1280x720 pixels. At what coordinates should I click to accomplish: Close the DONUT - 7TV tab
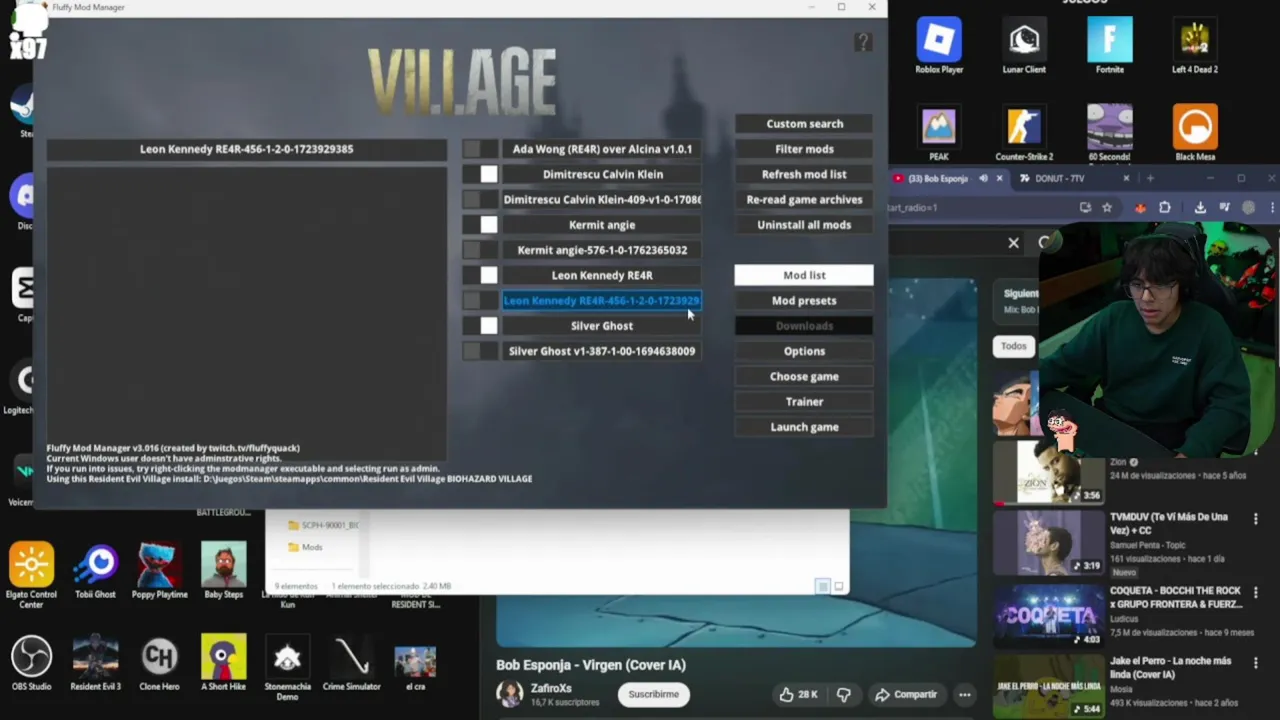(1126, 179)
